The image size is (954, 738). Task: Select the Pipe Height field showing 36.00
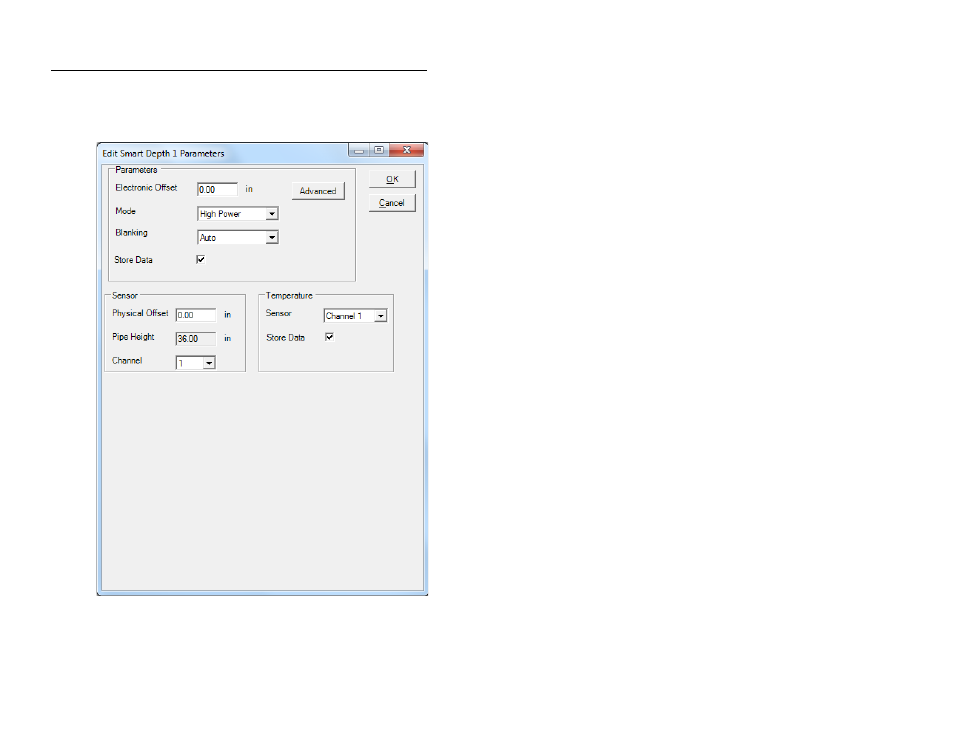(196, 338)
